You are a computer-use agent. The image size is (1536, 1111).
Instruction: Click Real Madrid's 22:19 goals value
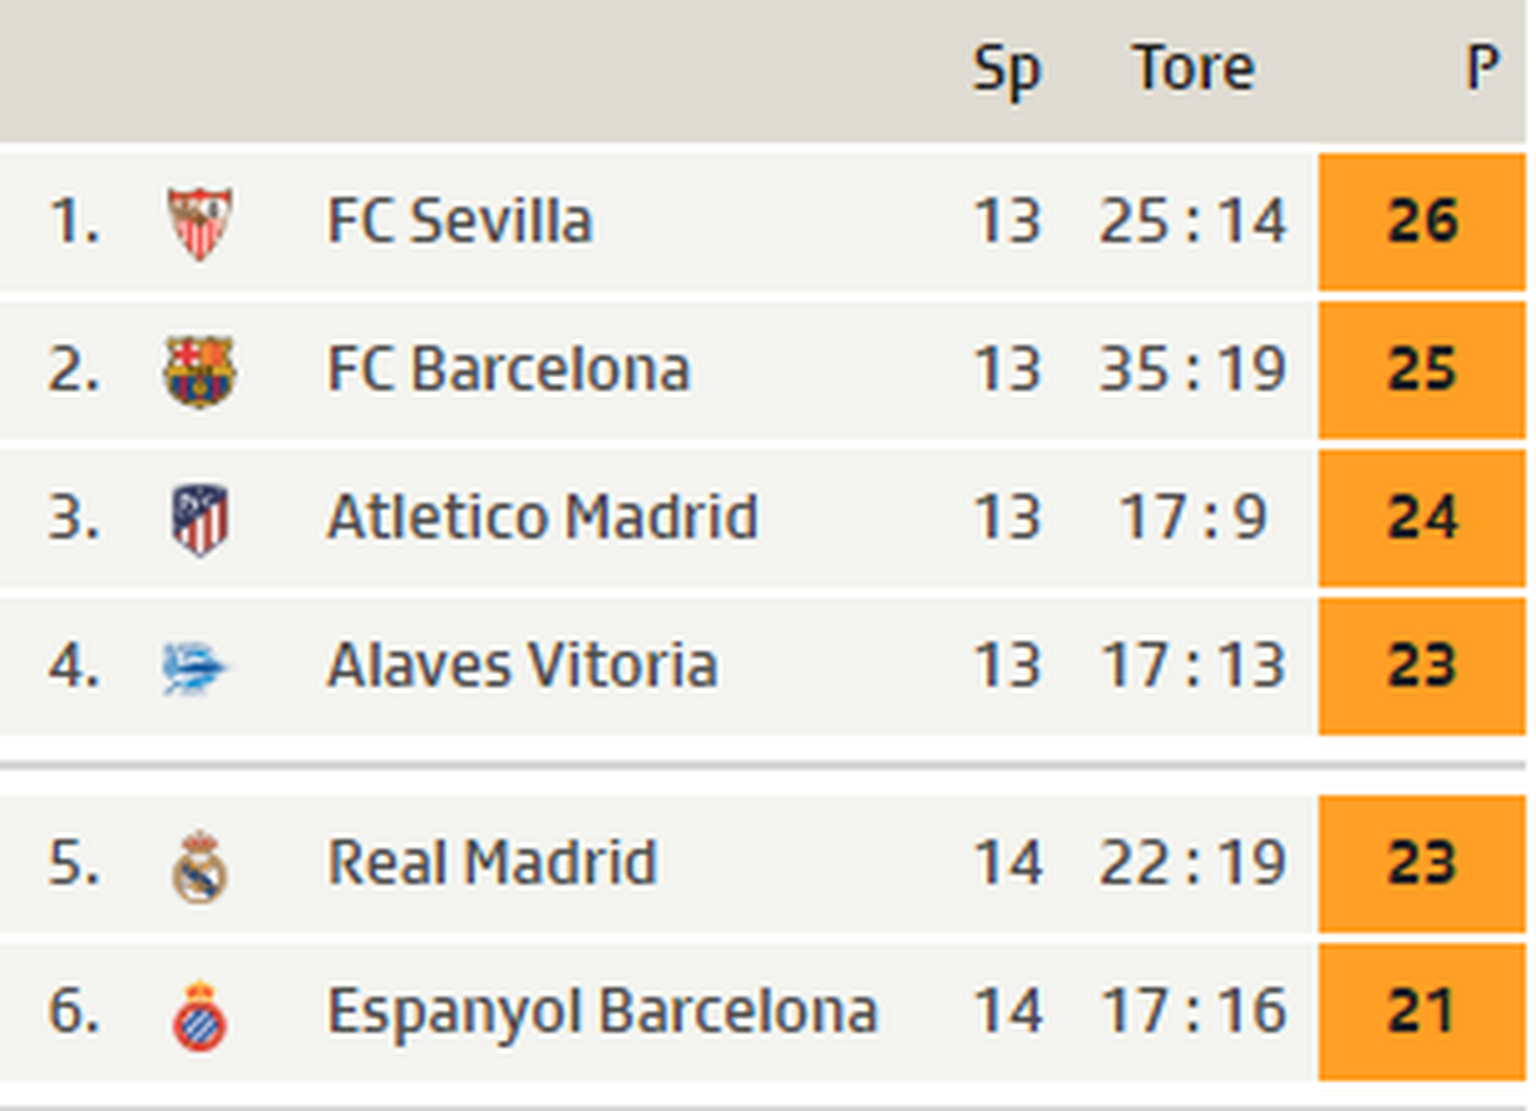click(x=1193, y=862)
